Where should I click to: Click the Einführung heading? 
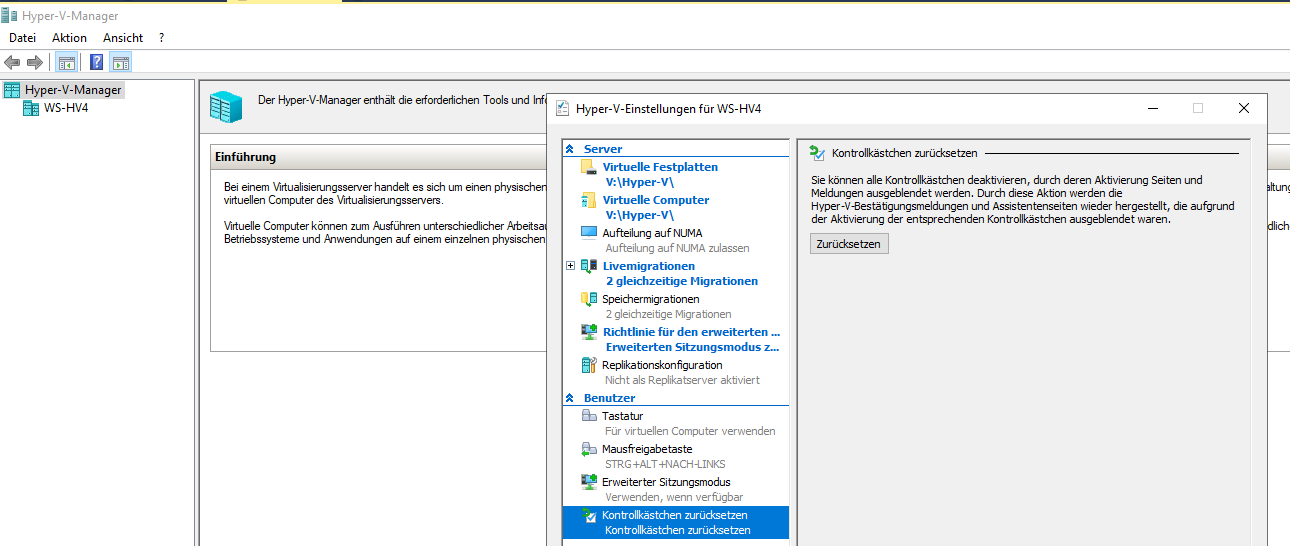coord(245,157)
